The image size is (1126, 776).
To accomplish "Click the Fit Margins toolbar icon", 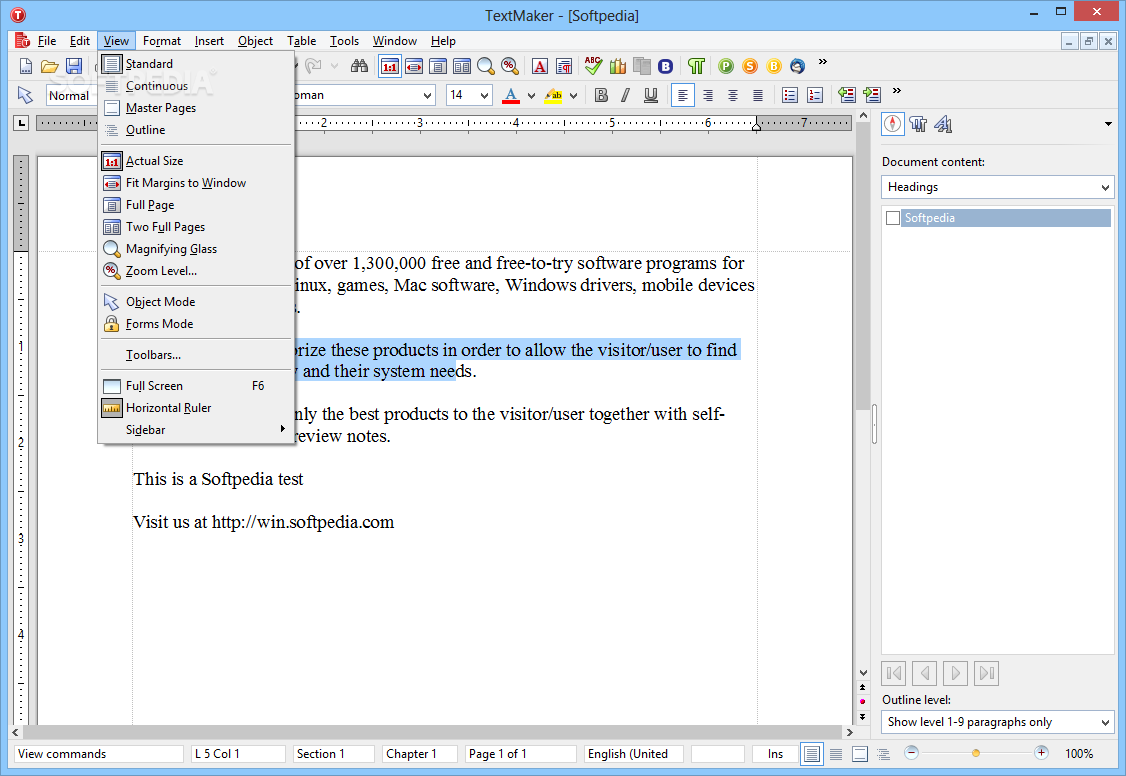I will [414, 67].
